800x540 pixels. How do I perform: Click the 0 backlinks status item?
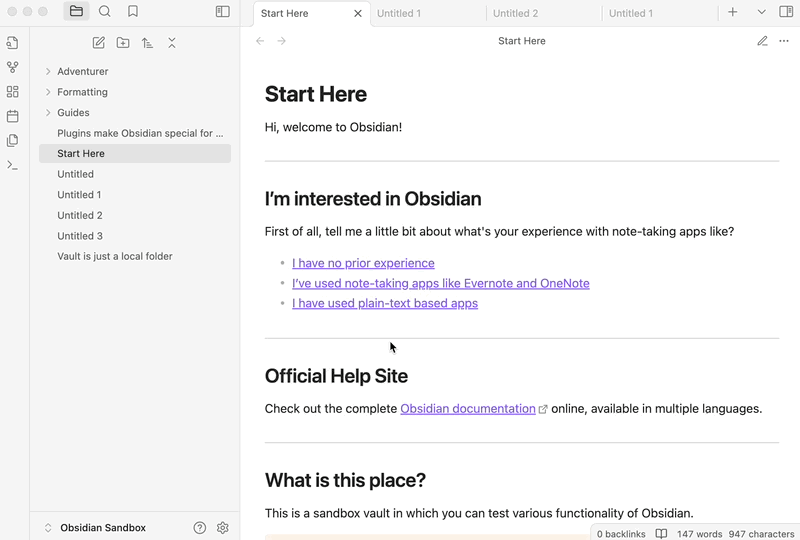click(621, 534)
